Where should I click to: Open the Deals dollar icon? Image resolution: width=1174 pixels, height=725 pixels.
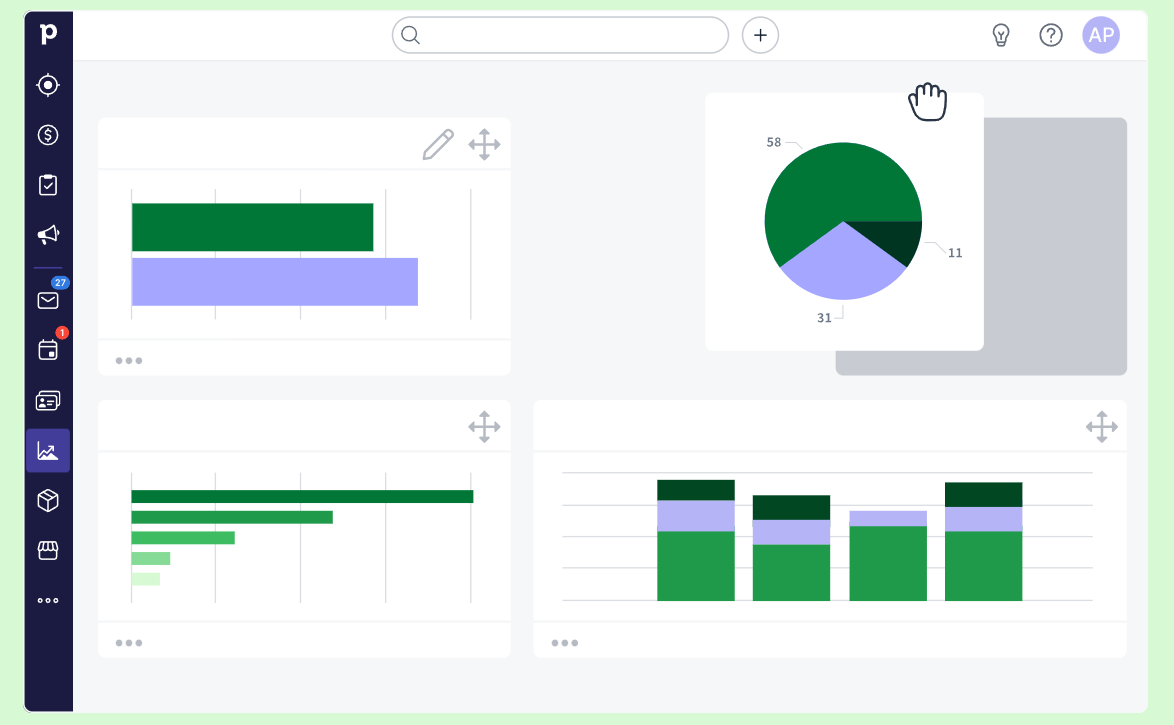tap(48, 135)
